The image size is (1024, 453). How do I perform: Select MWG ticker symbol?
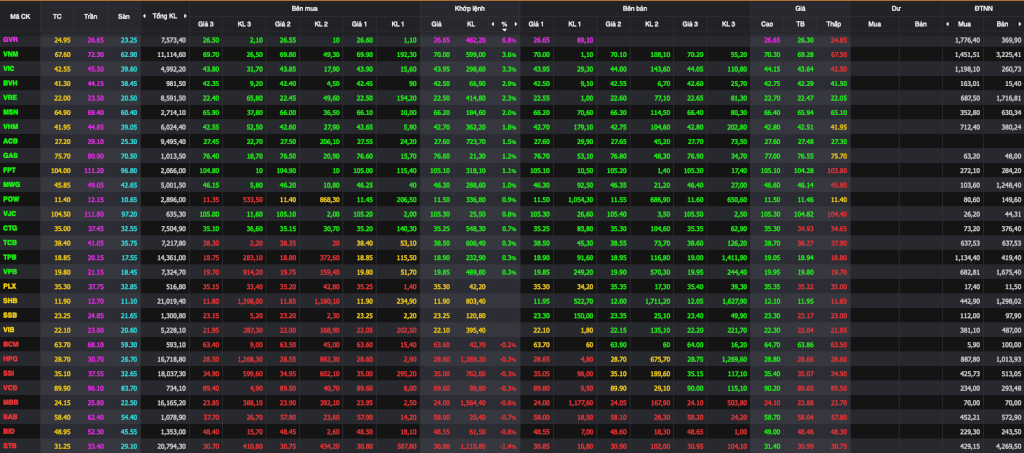point(11,183)
